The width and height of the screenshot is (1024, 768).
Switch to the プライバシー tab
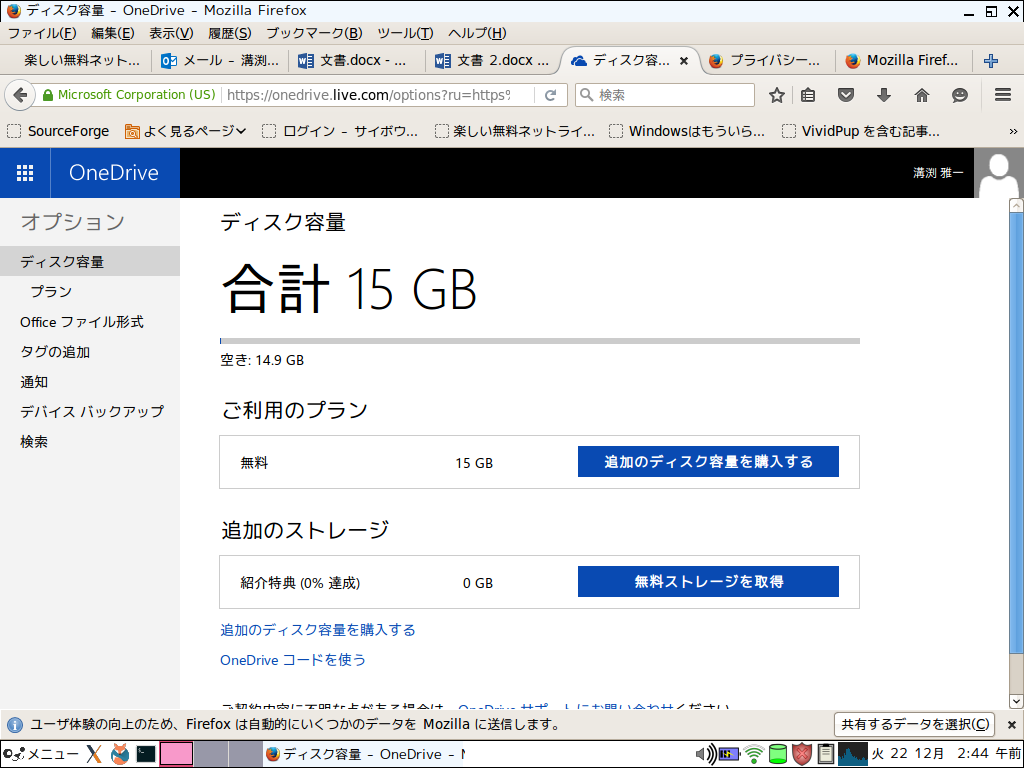click(768, 61)
